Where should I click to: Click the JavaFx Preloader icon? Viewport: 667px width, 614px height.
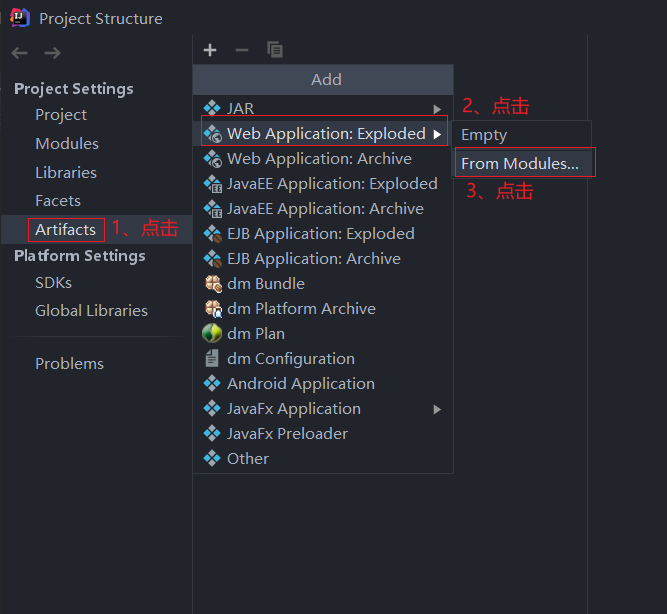tap(212, 434)
